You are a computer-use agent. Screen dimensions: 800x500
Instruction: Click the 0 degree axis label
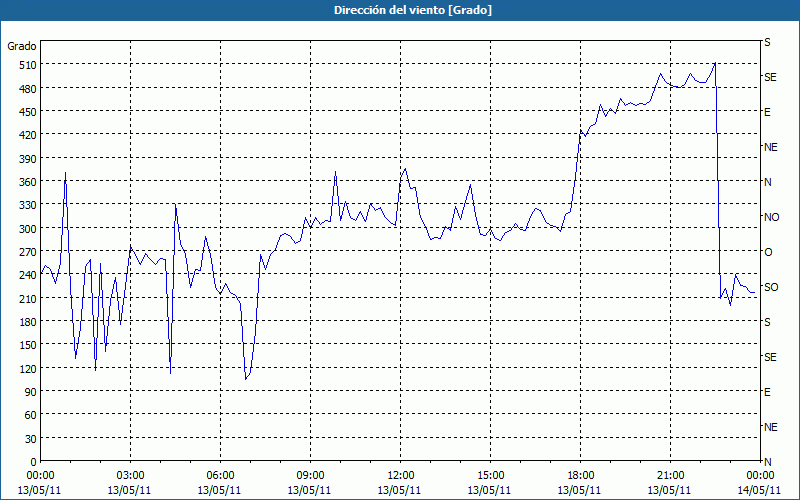pyautogui.click(x=33, y=462)
